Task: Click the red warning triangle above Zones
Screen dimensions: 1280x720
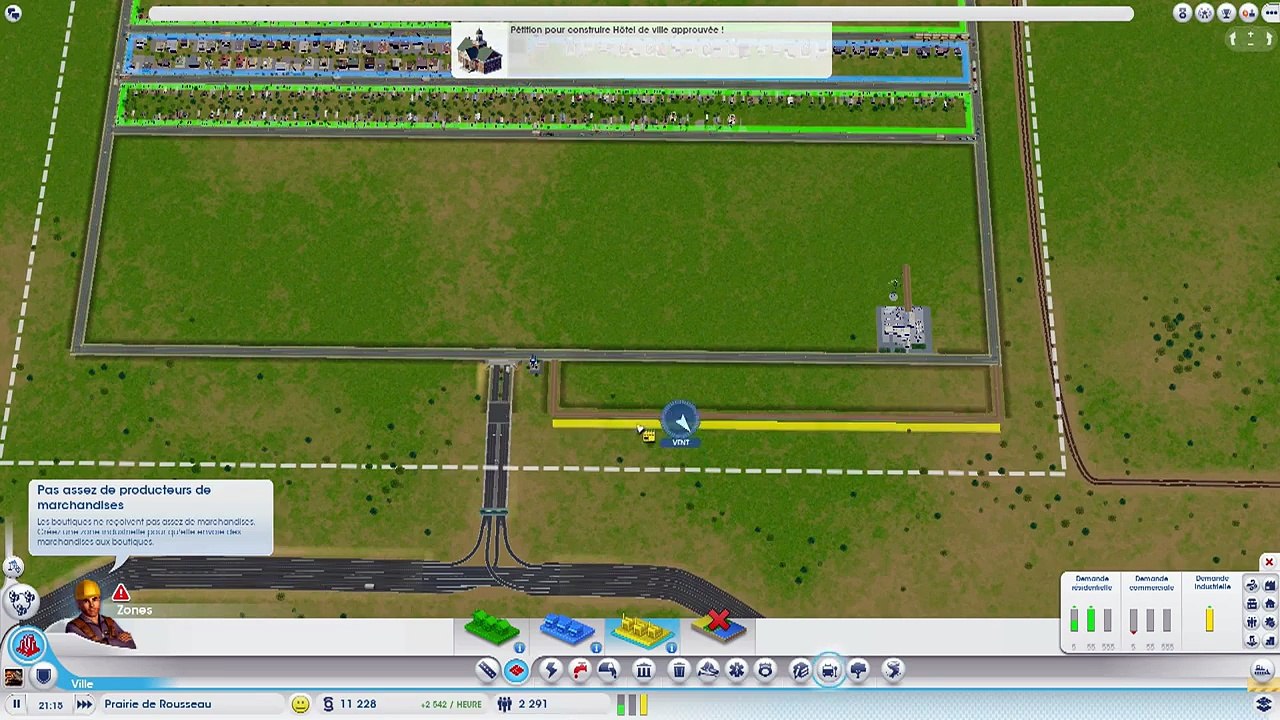Action: click(121, 592)
